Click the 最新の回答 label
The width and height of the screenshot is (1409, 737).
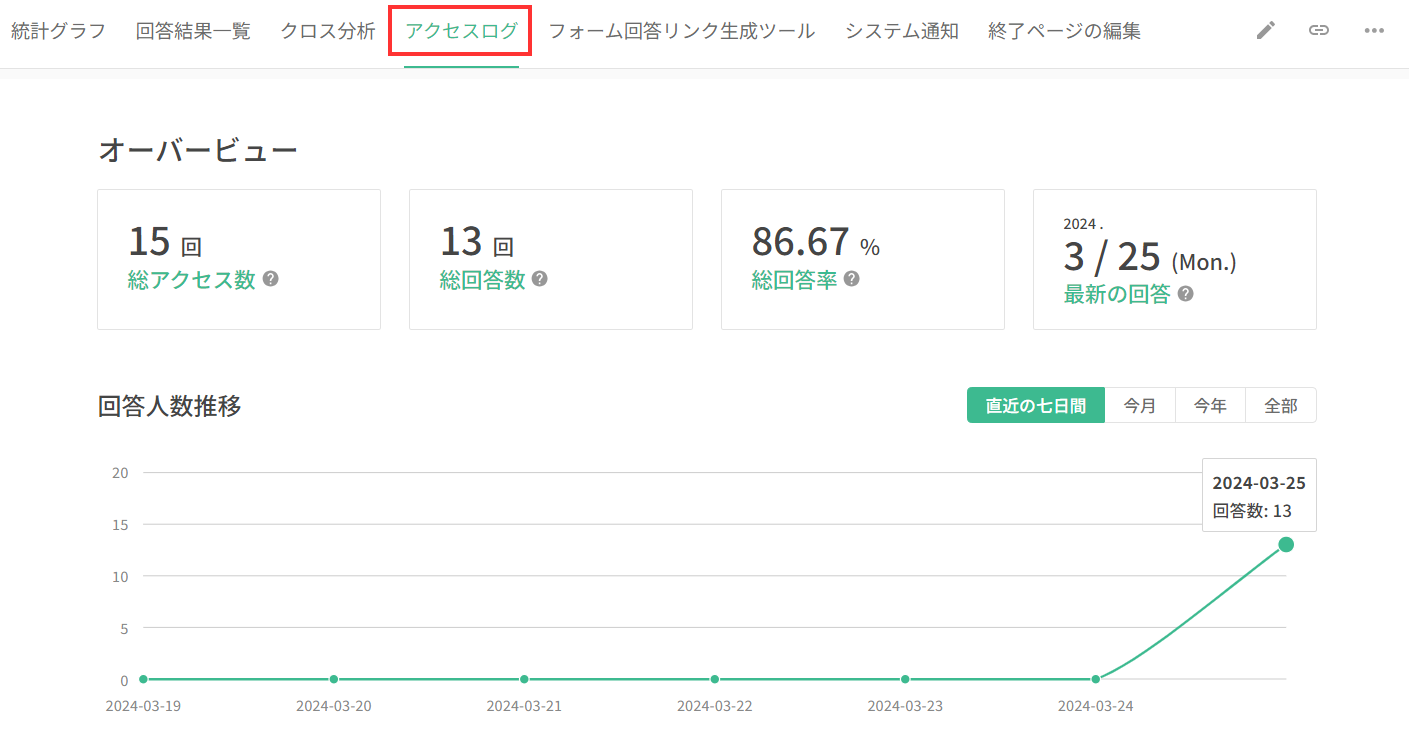1117,294
